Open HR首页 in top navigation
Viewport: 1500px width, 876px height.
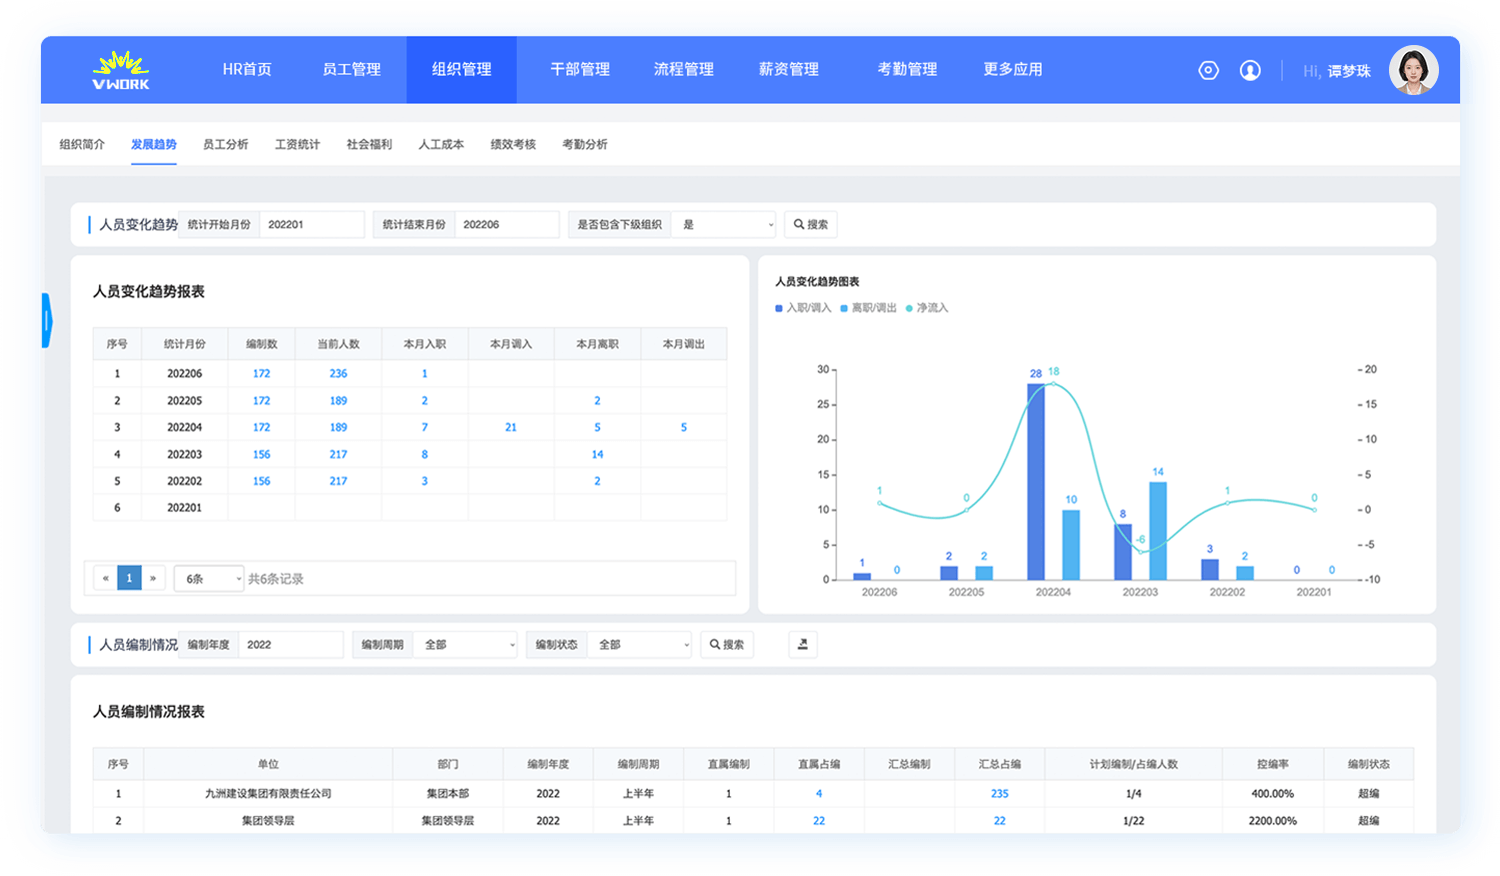(x=247, y=69)
